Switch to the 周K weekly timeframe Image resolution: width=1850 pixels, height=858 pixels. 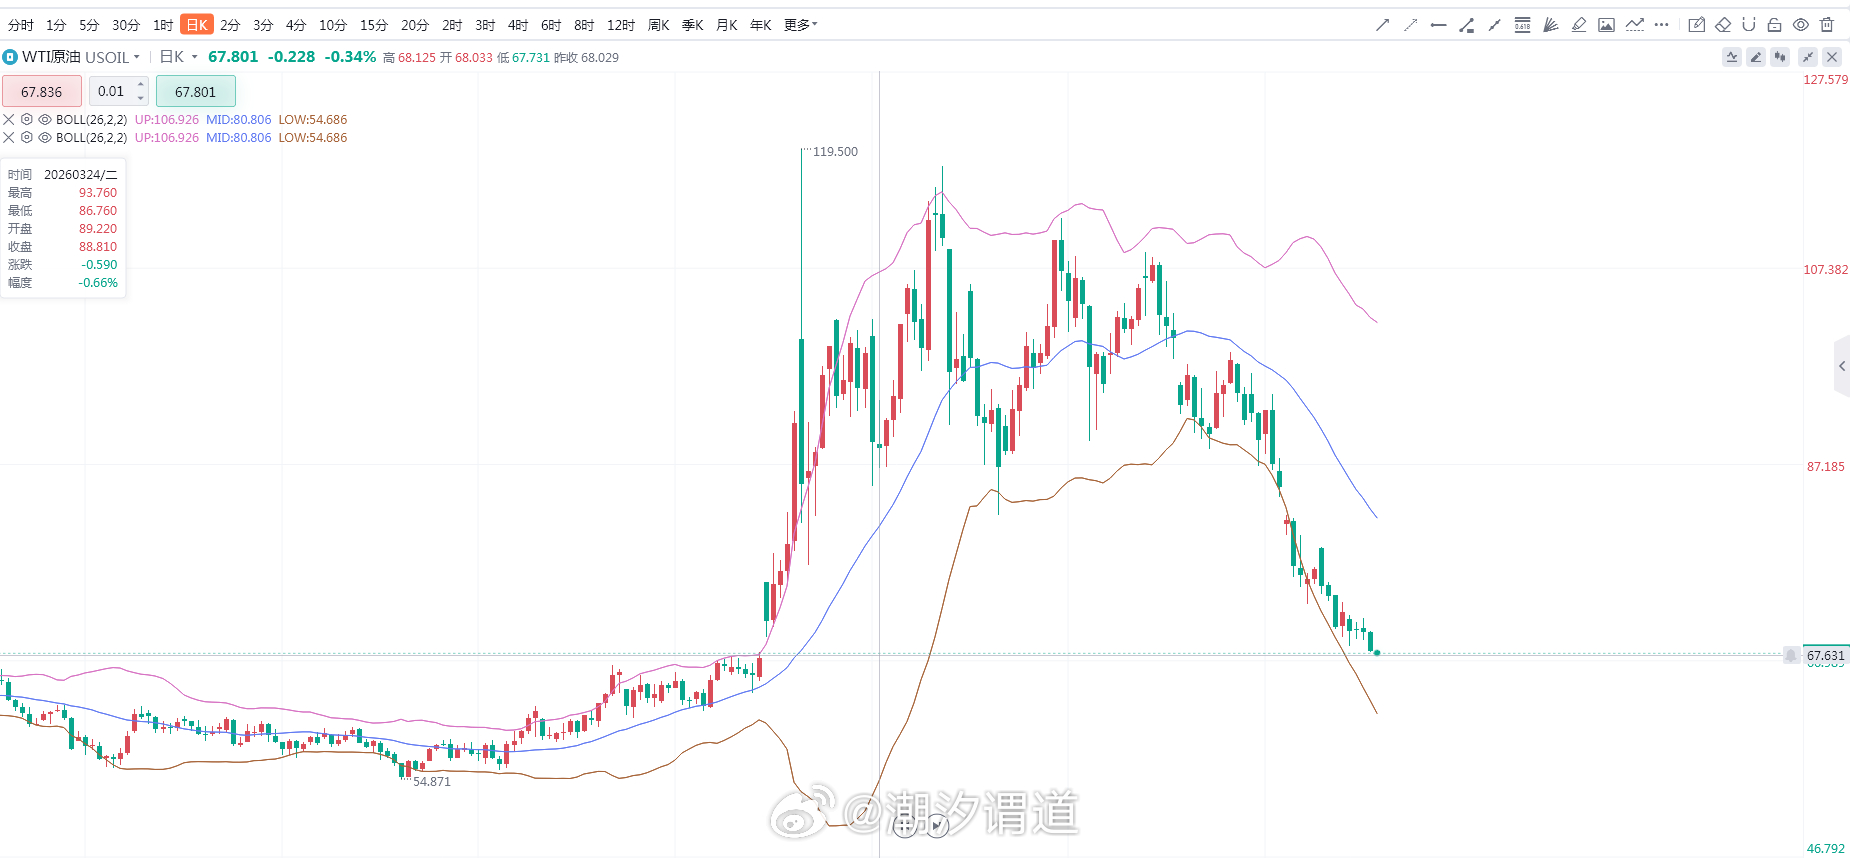[x=659, y=25]
